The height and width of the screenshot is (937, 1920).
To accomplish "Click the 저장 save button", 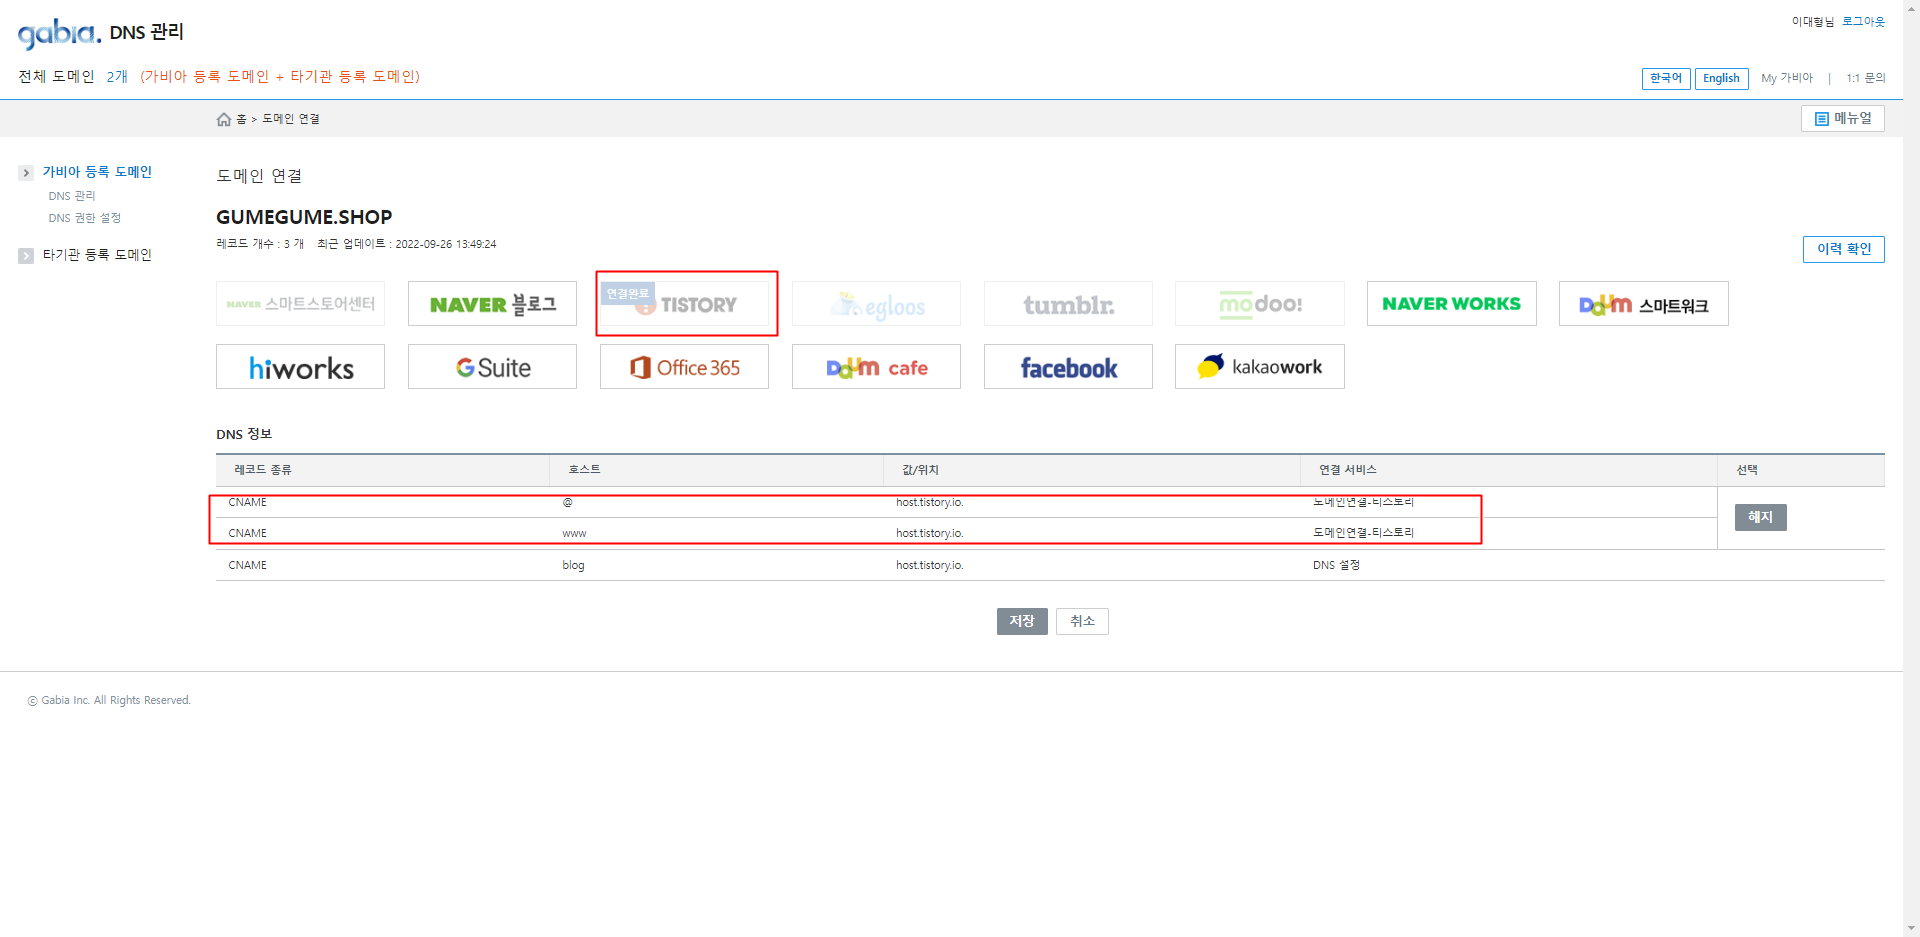I will click(x=1022, y=621).
